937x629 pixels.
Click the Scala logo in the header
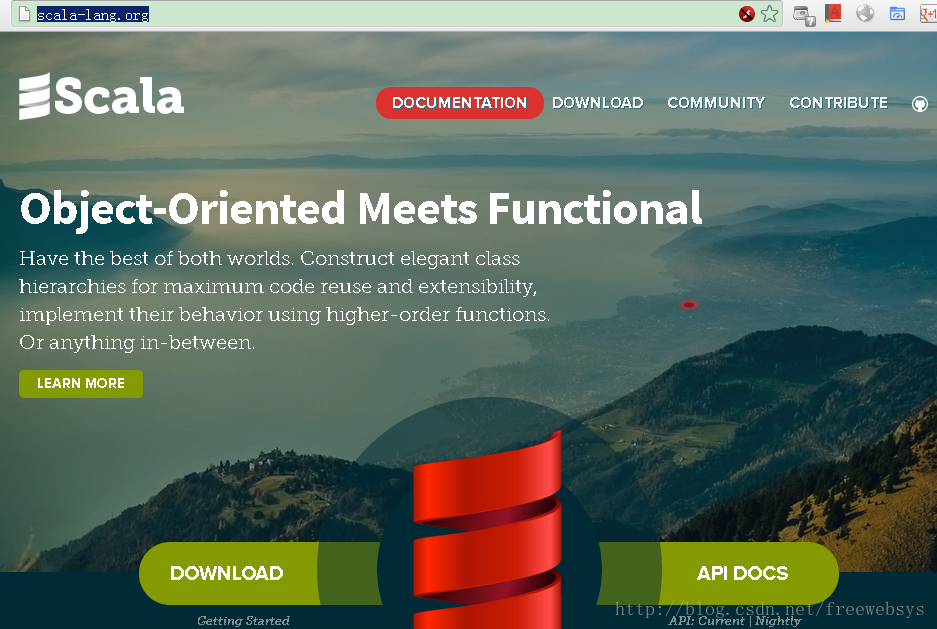[101, 96]
